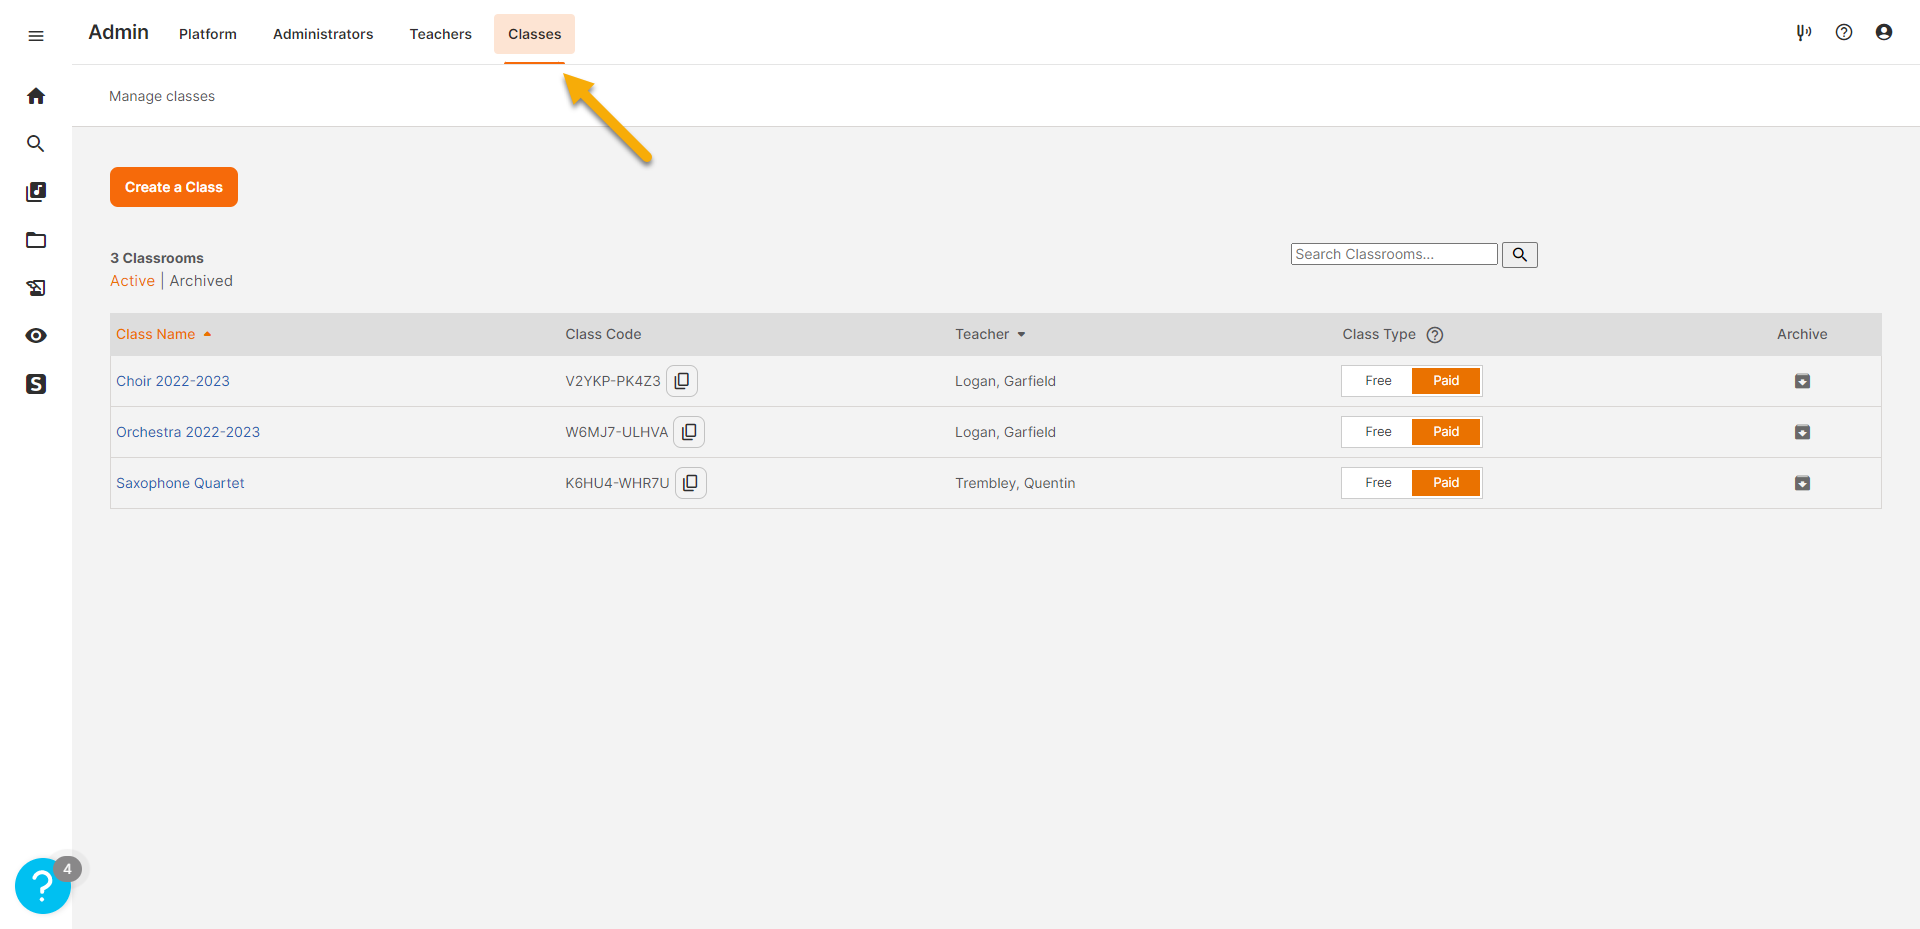
Task: Copy class code K6HU4-WHR7U
Action: click(x=691, y=483)
